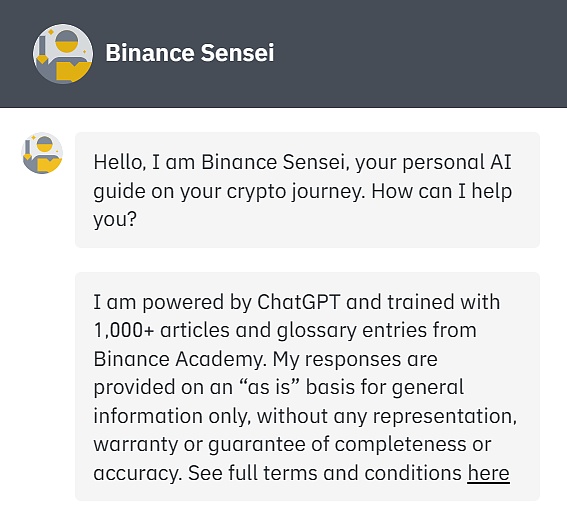Click the "1,000+ articles" text
The width and height of the screenshot is (567, 520).
point(162,331)
